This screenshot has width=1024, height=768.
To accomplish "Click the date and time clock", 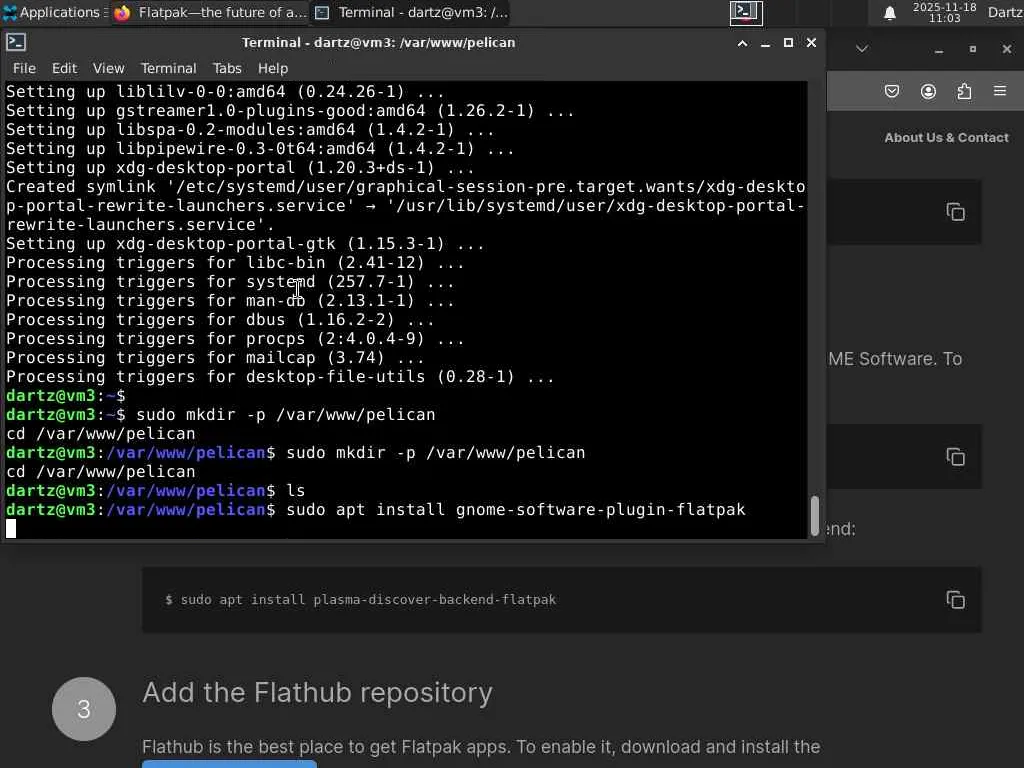I will pos(944,12).
